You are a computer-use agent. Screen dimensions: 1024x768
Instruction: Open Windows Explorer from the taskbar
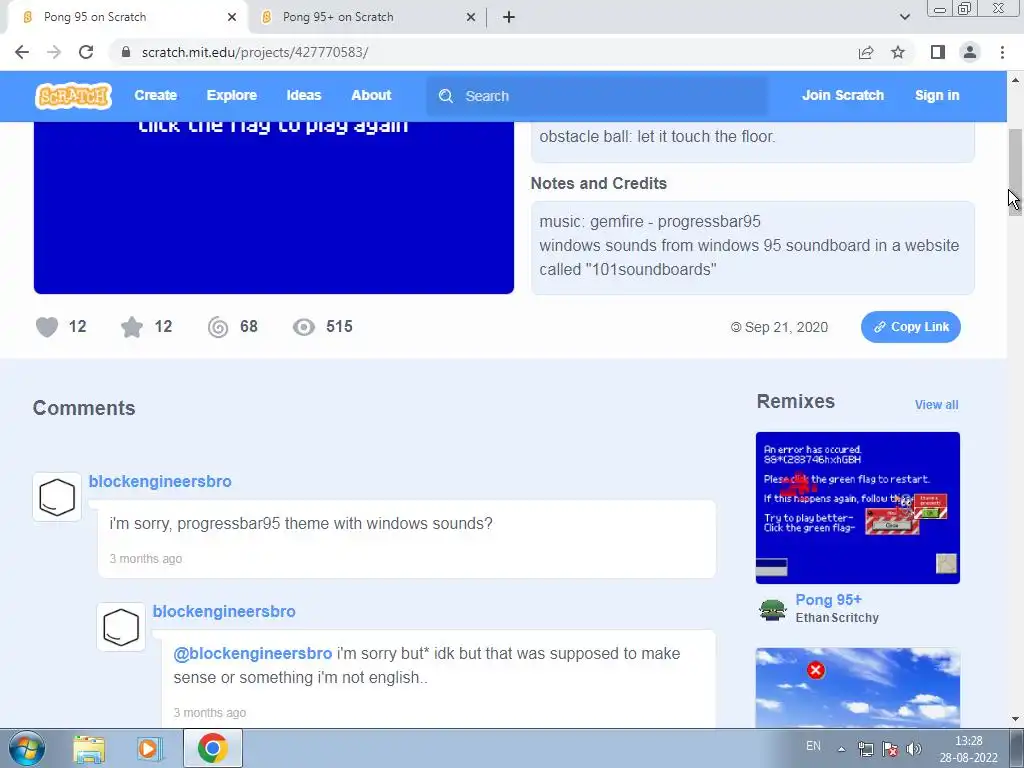pos(89,748)
